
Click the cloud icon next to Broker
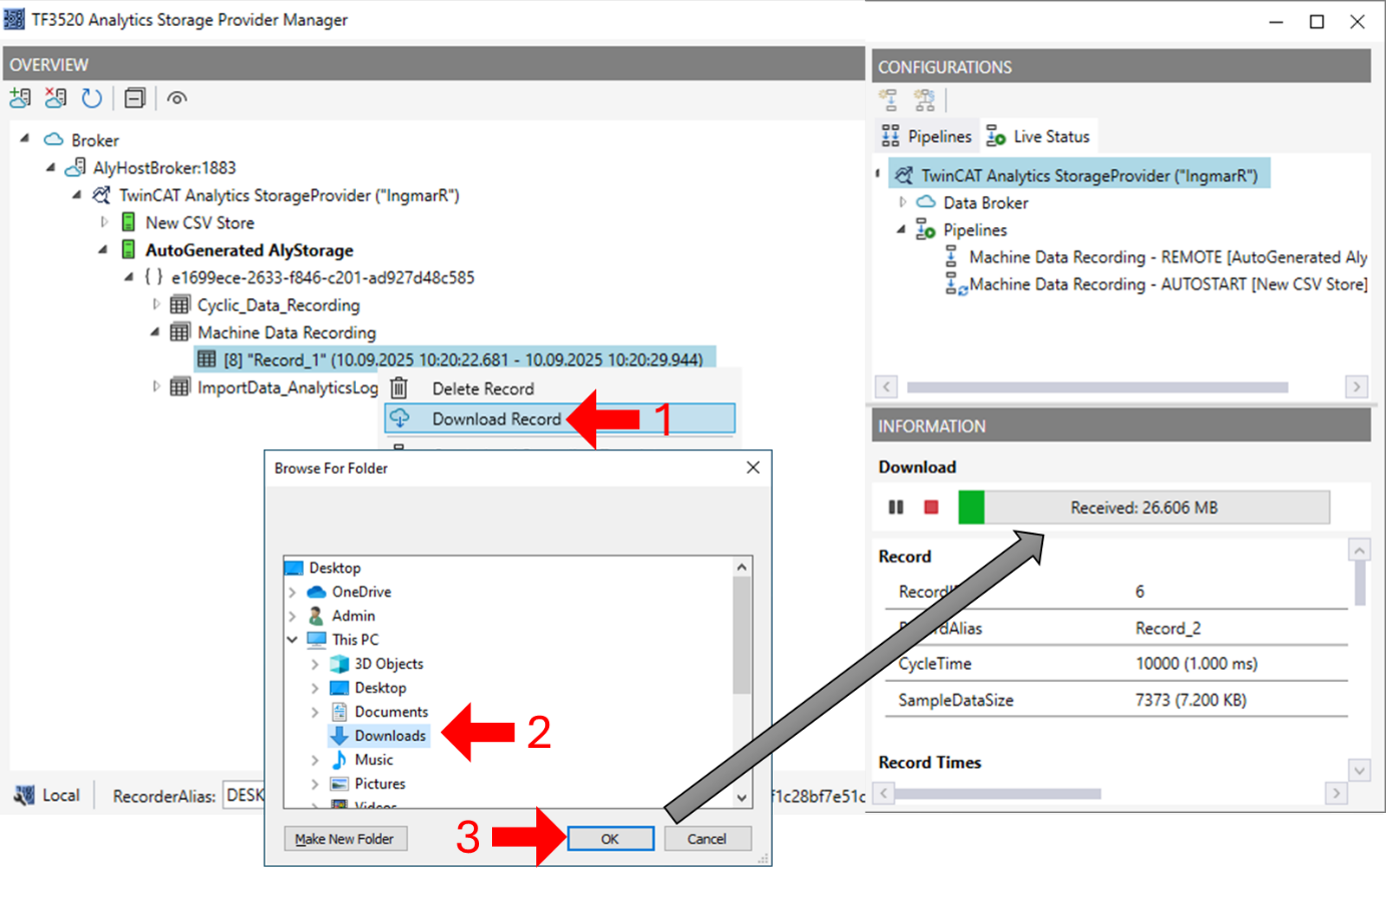[x=54, y=140]
